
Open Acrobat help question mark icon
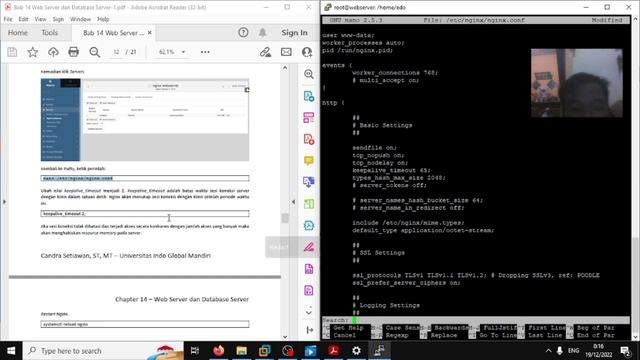(x=243, y=32)
